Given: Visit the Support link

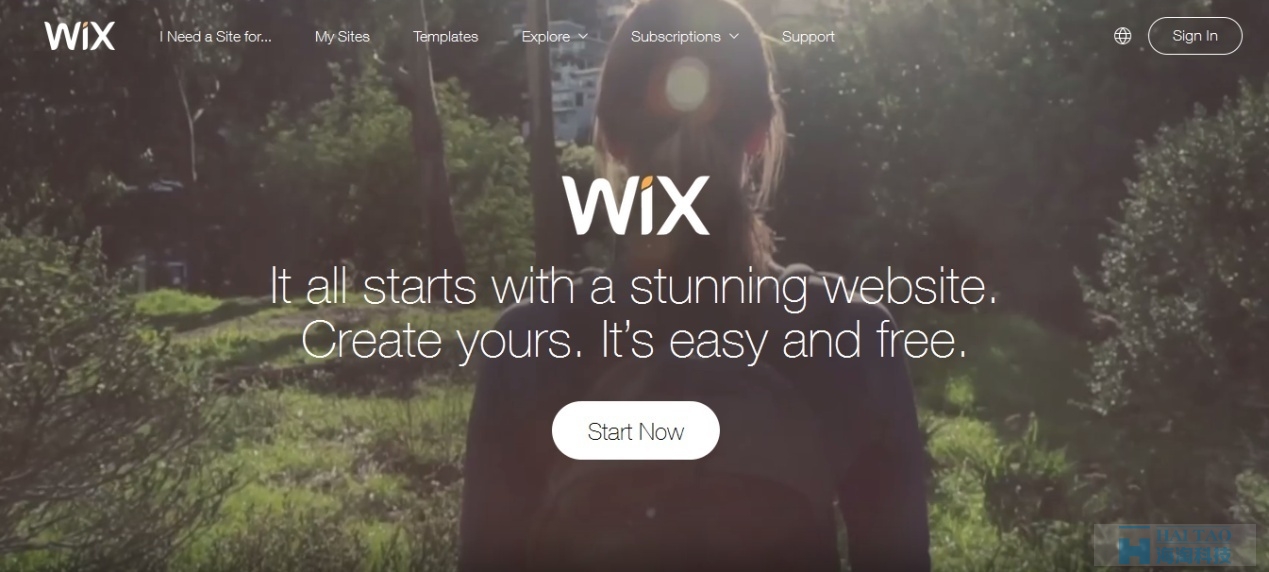Looking at the screenshot, I should tap(808, 36).
